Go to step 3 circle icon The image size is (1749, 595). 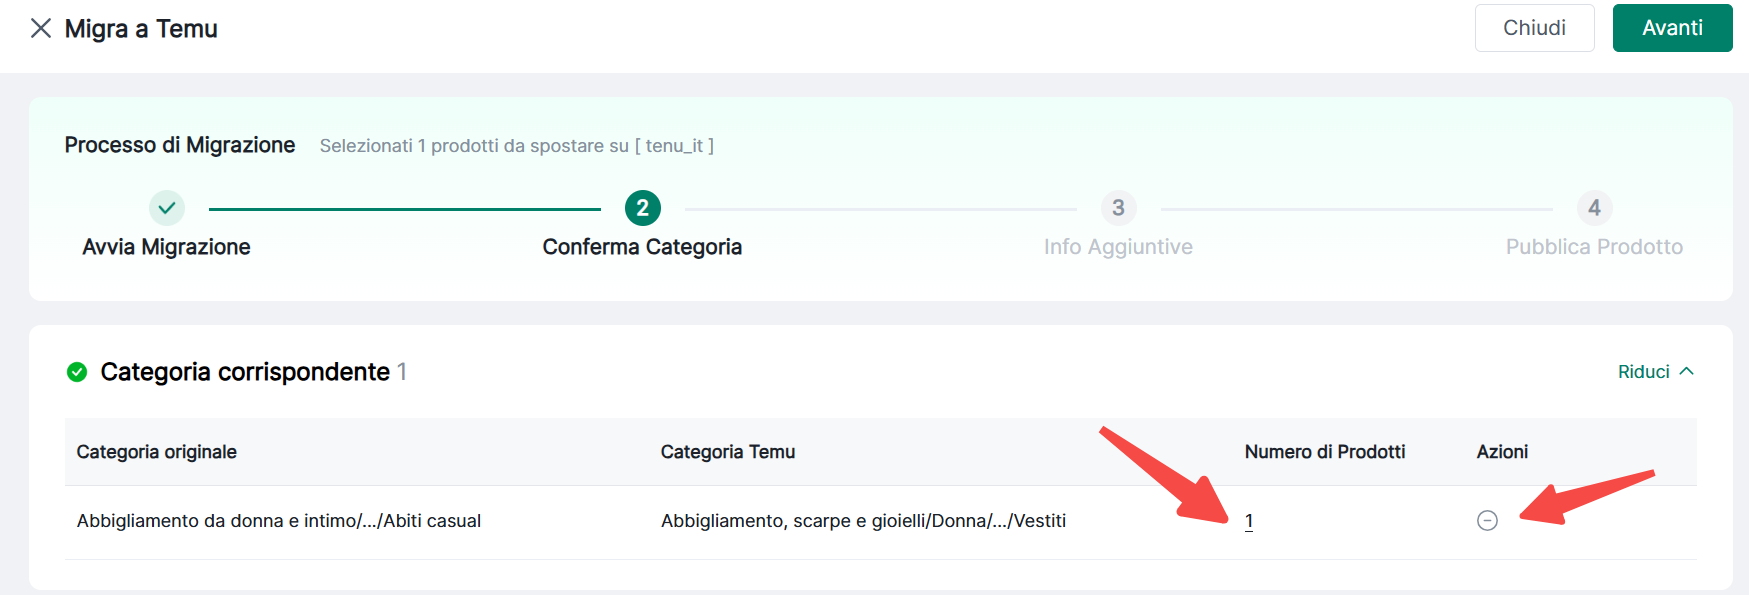[x=1118, y=208]
